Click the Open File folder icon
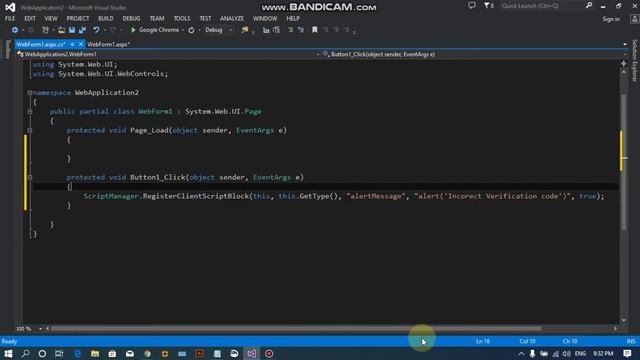 (61, 30)
